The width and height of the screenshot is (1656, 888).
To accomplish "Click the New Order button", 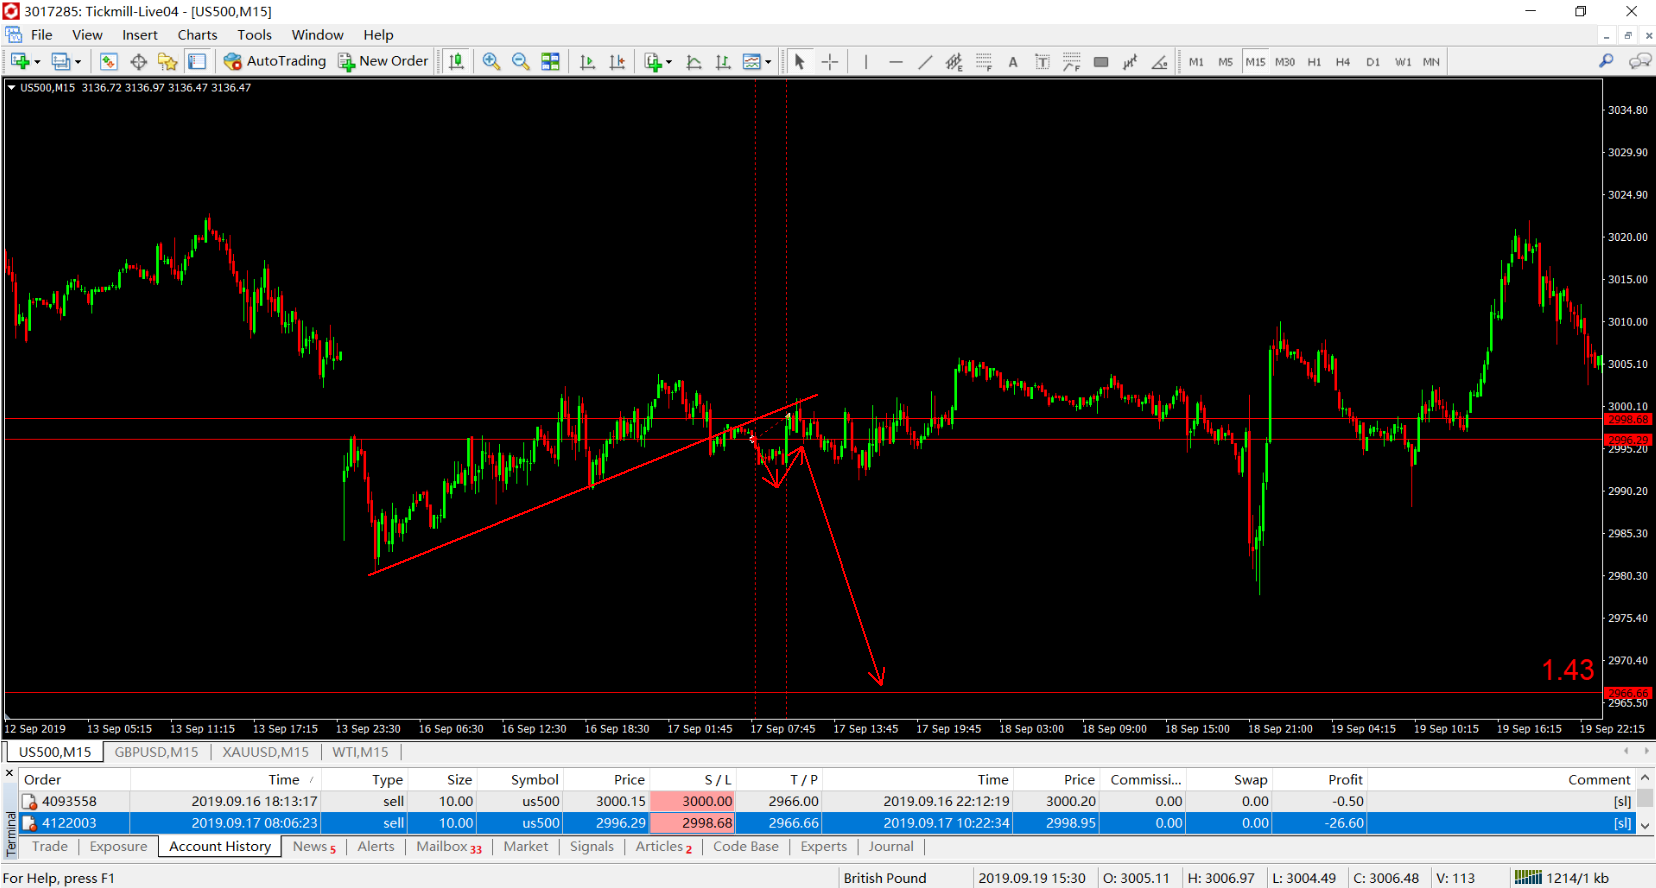I will click(x=383, y=61).
